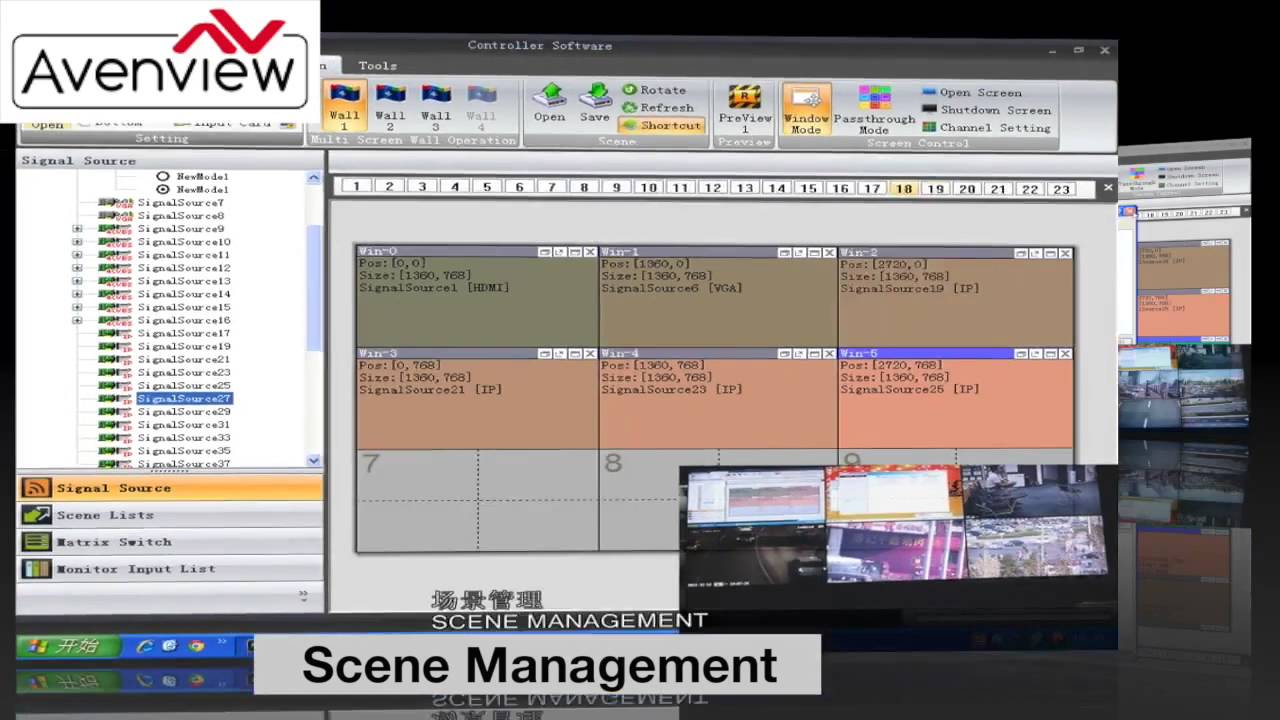This screenshot has width=1280, height=720.
Task: Activate Window Mode
Action: 806,109
